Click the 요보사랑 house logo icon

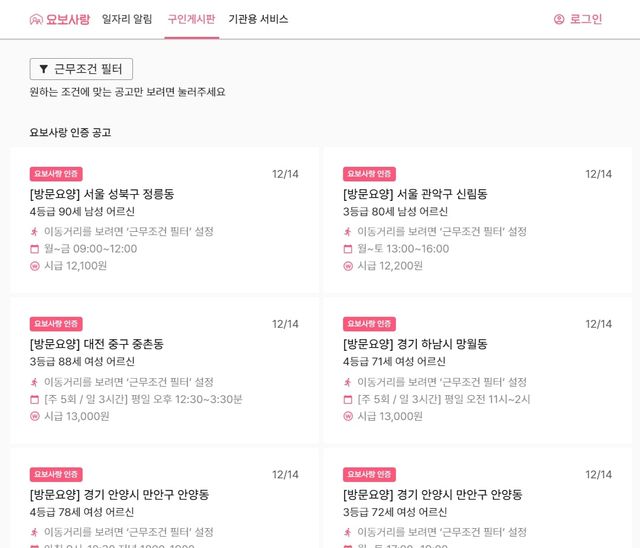36,19
